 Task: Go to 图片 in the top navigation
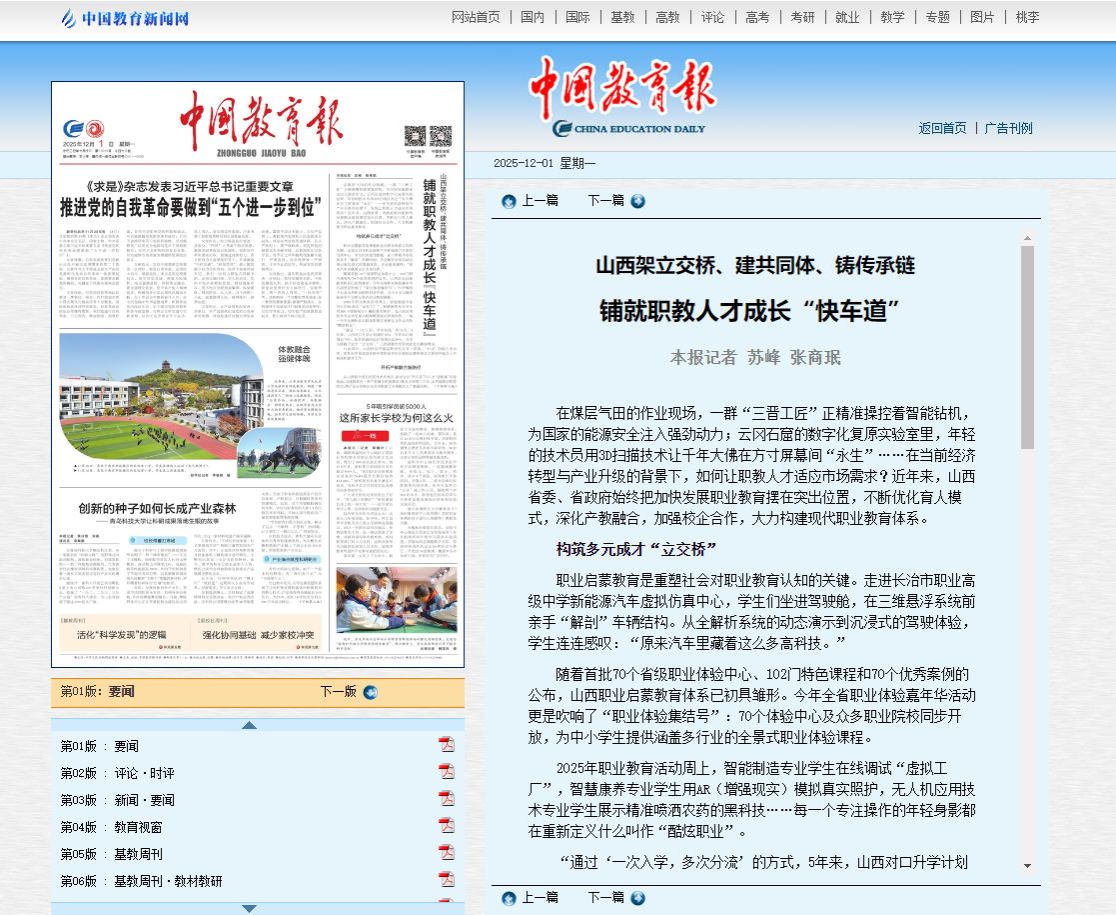(982, 17)
